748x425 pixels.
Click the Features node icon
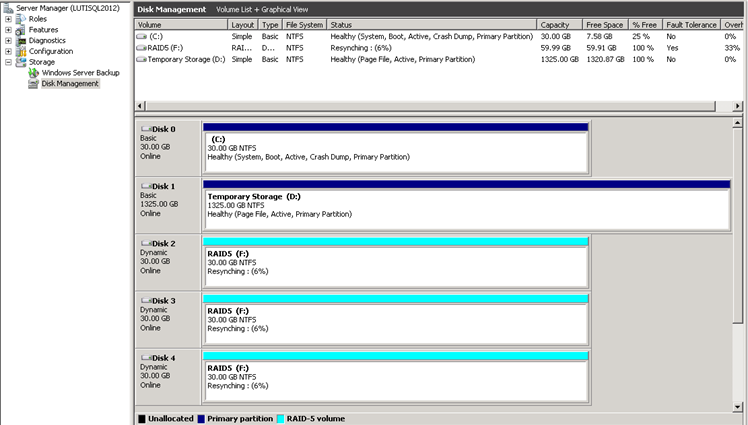point(21,30)
